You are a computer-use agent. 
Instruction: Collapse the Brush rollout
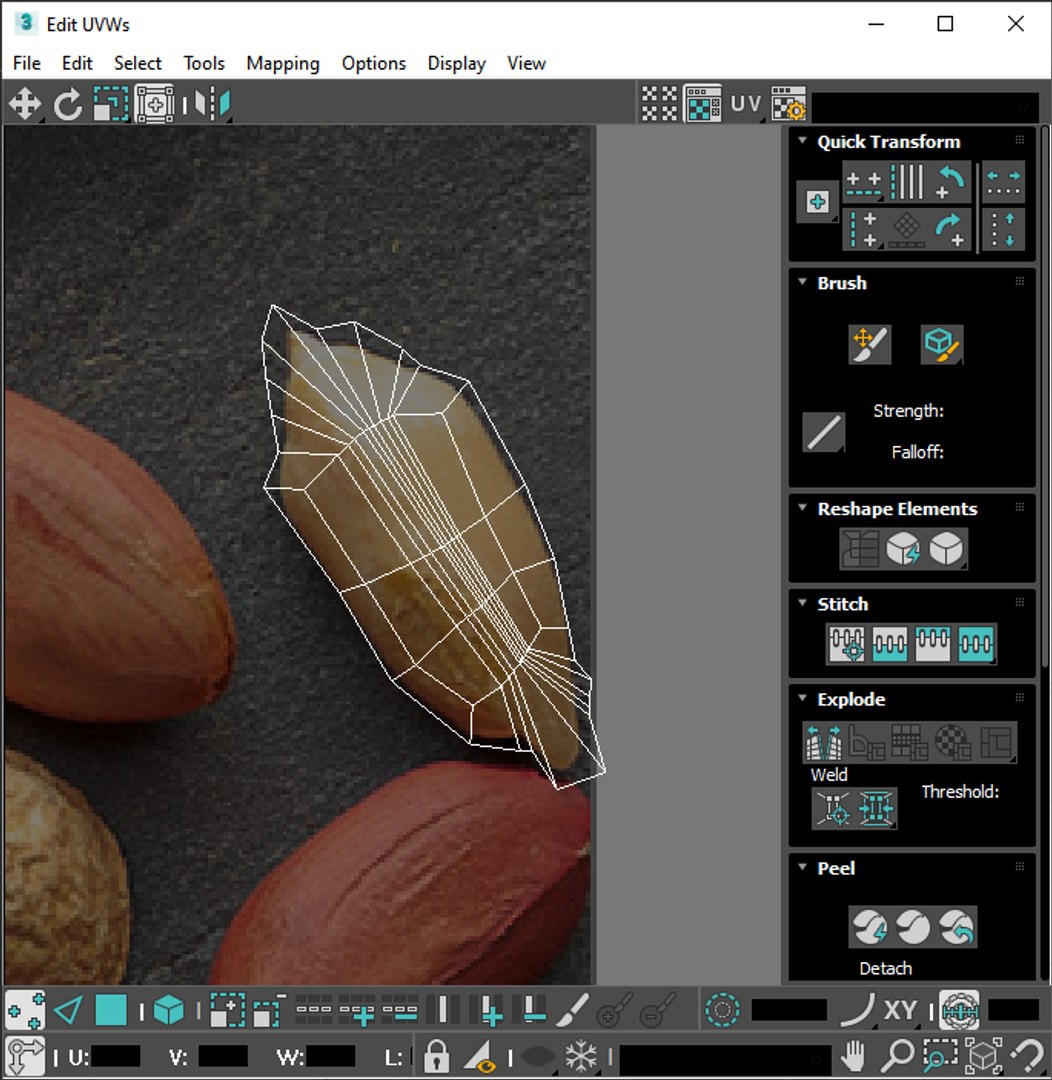(x=802, y=282)
